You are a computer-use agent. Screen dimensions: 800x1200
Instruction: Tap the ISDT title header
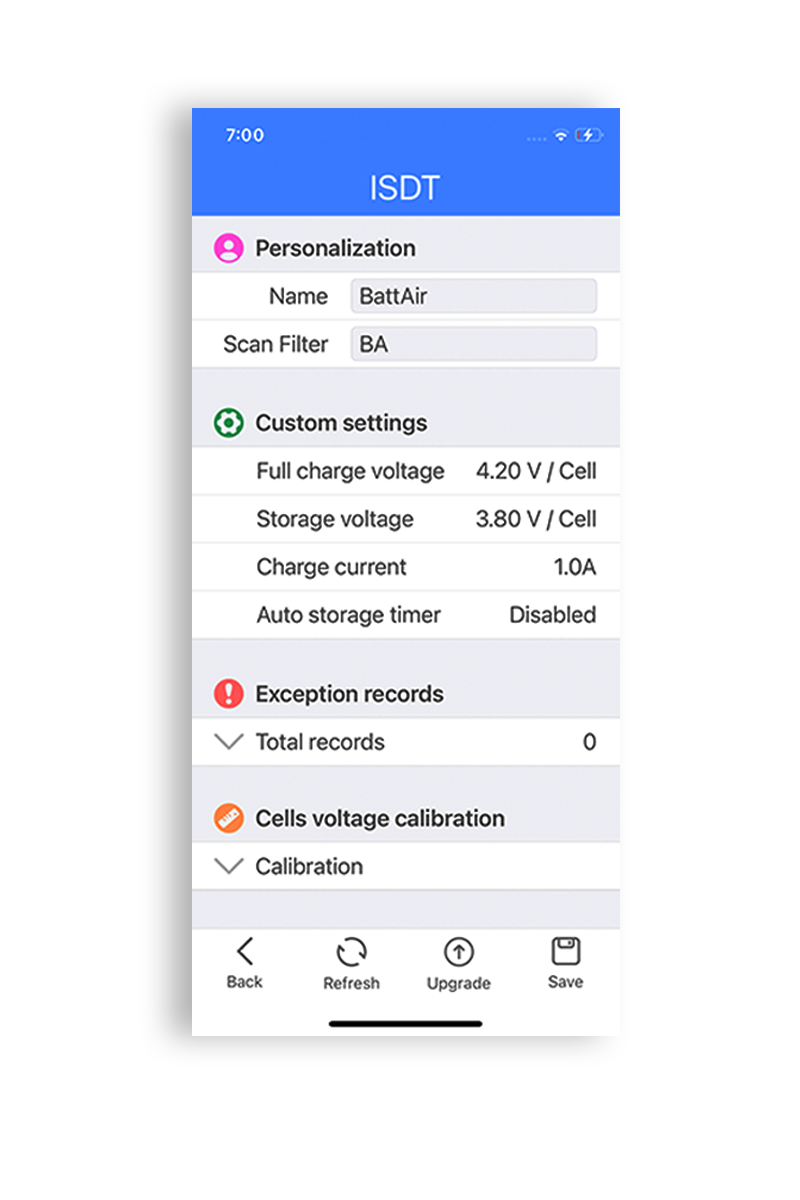(x=405, y=188)
